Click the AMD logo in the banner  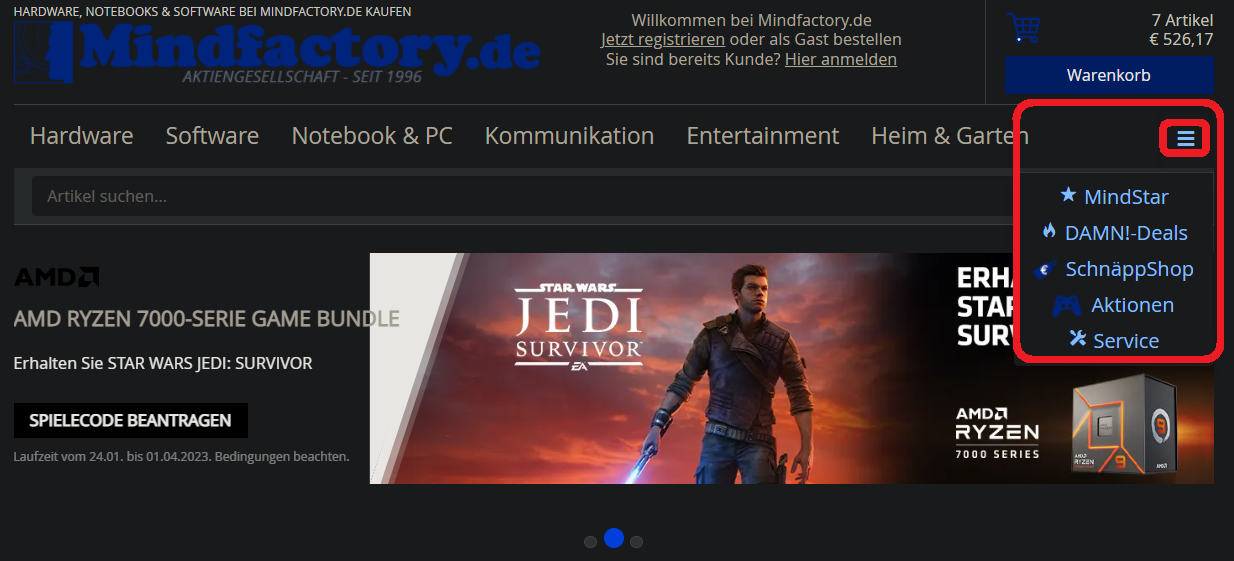56,277
